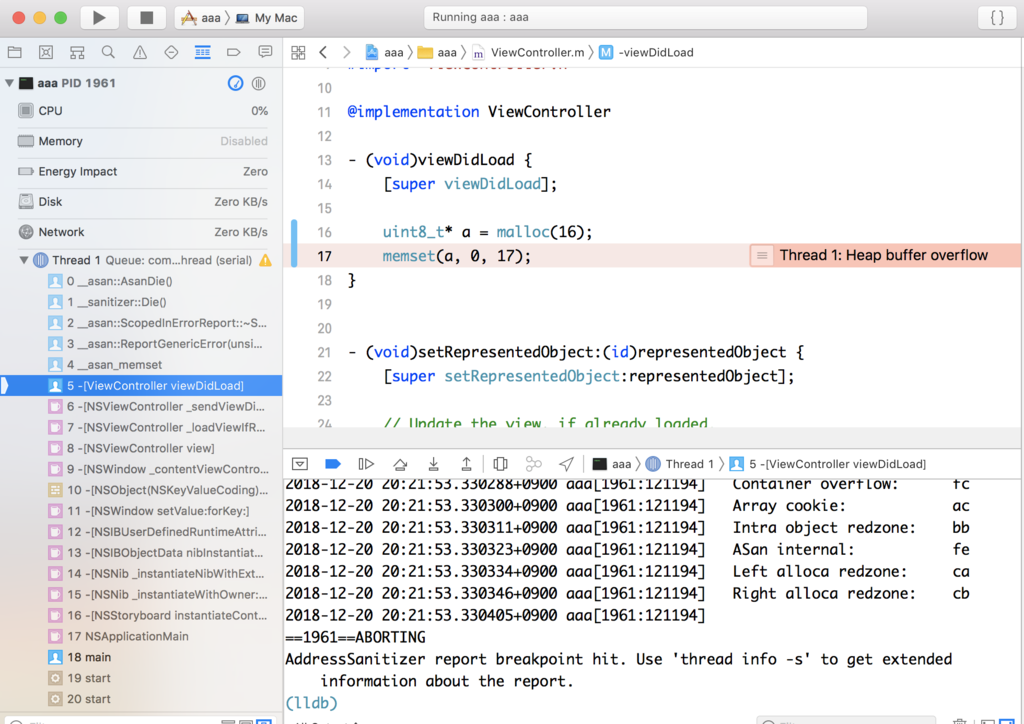Click aaa project in jump bar

[384, 52]
